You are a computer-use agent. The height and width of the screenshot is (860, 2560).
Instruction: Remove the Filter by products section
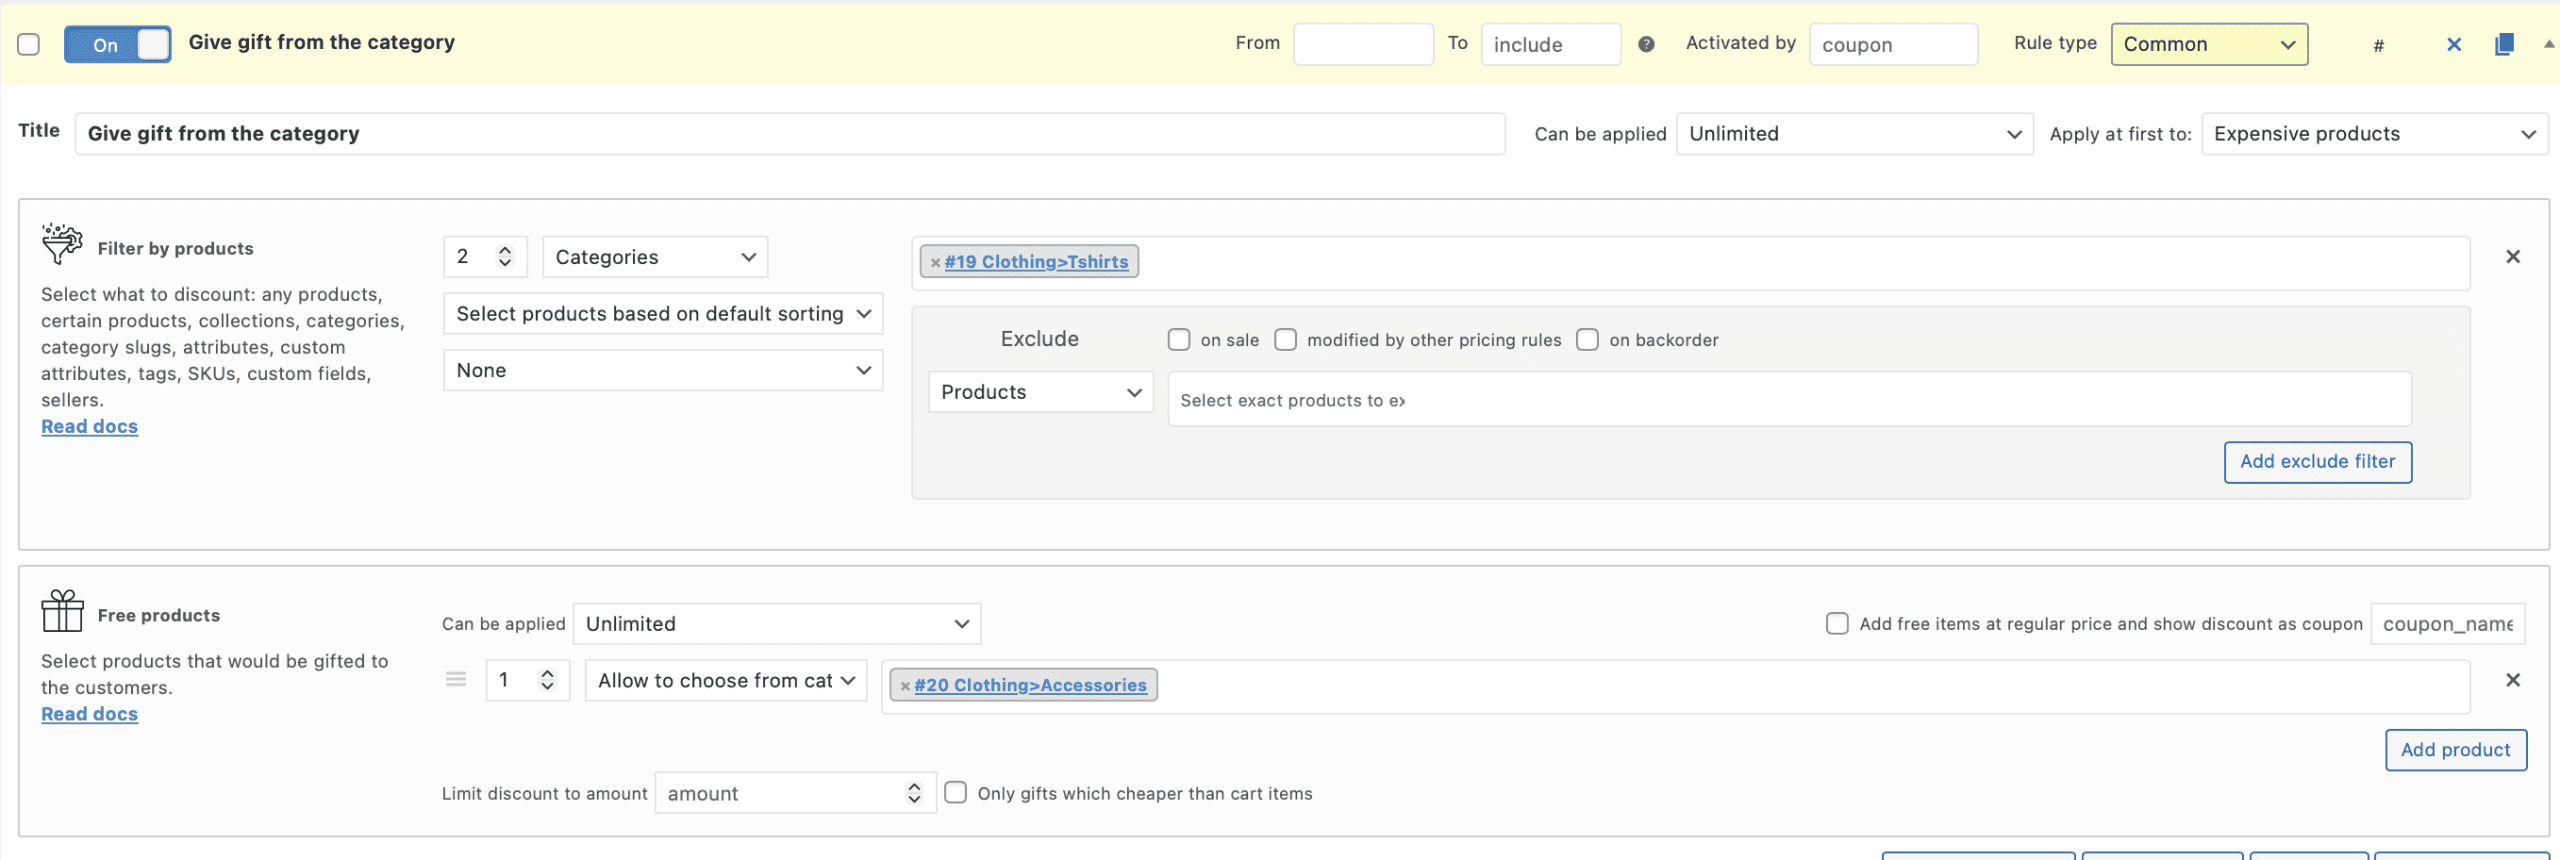click(x=2512, y=257)
